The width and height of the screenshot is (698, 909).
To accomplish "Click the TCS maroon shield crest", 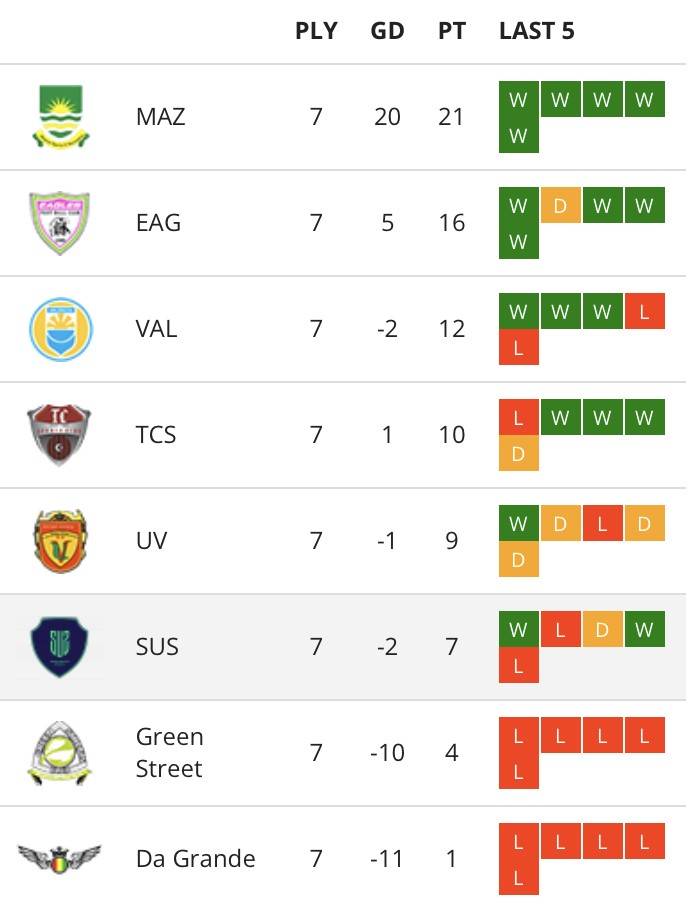I will (x=60, y=435).
